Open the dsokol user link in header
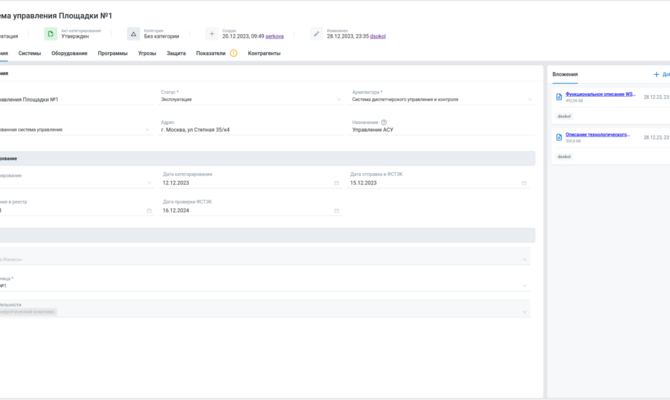The width and height of the screenshot is (670, 400). point(378,36)
